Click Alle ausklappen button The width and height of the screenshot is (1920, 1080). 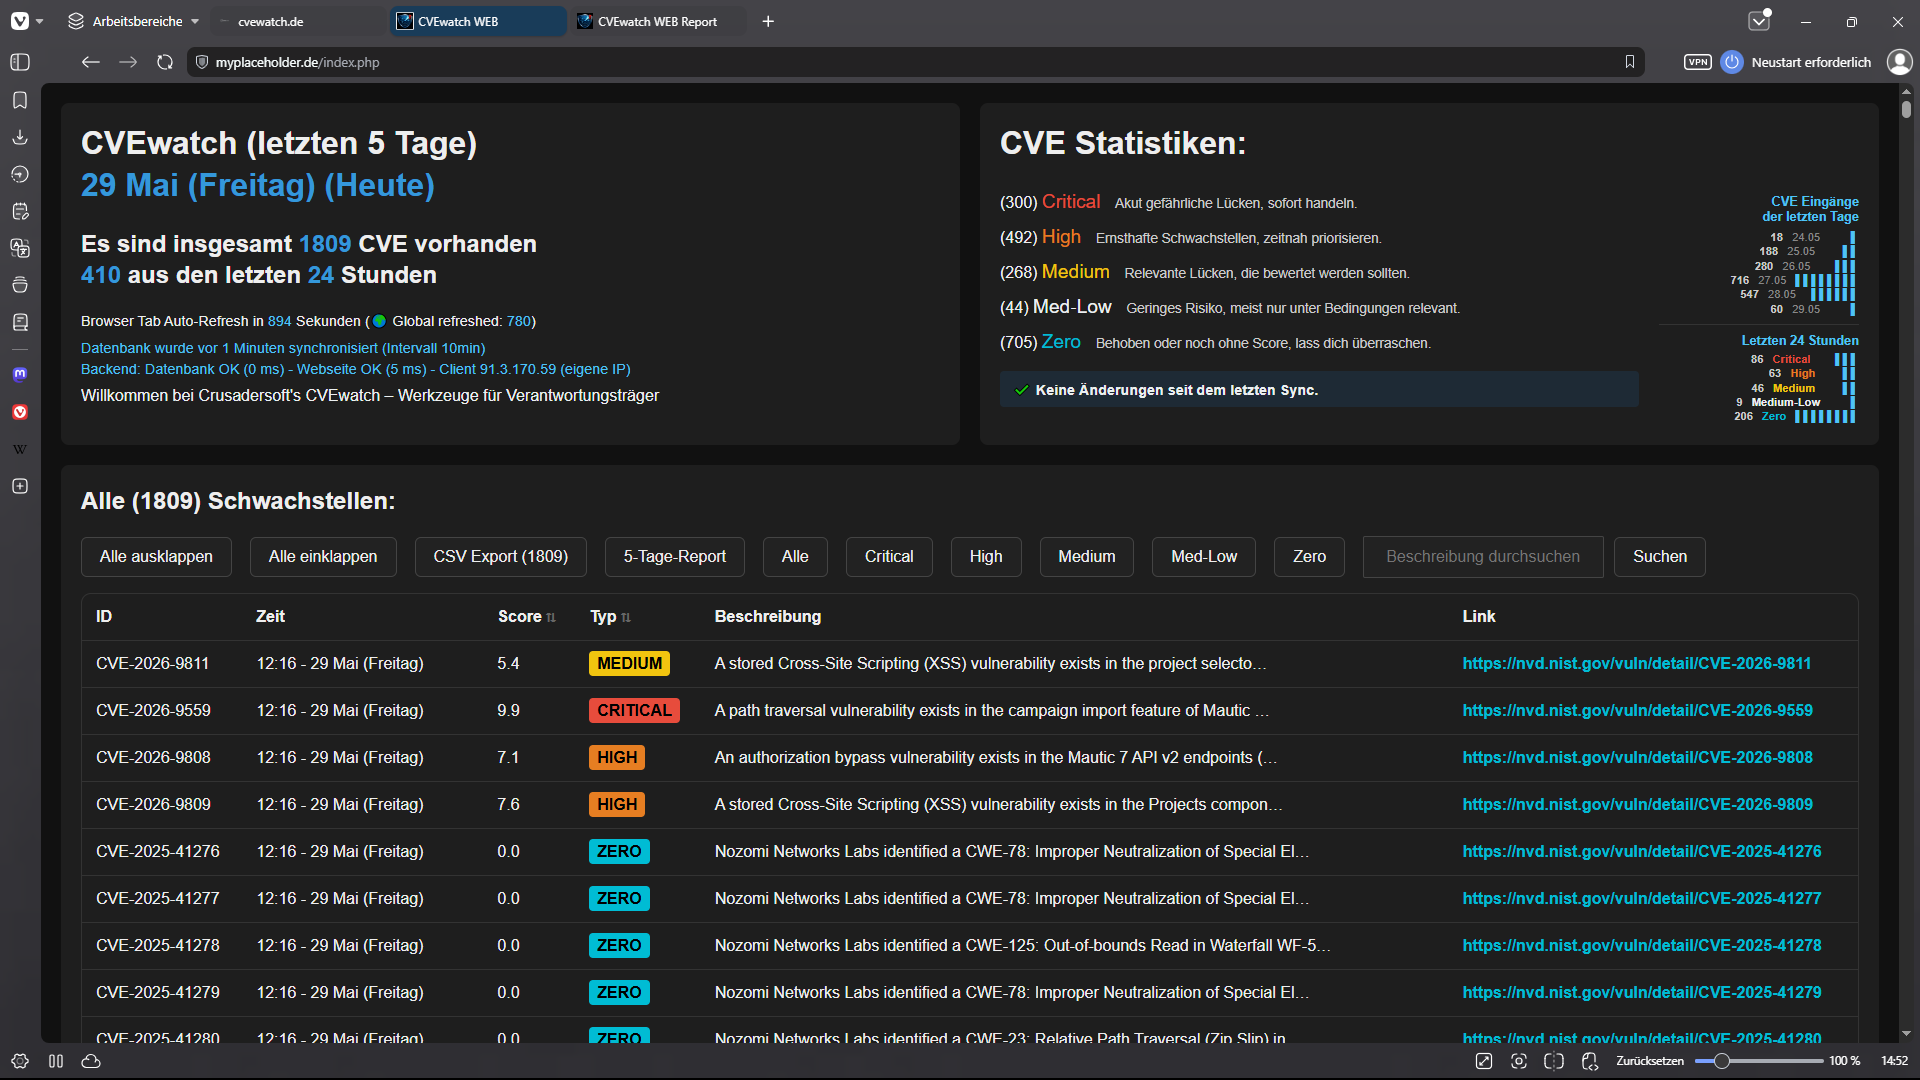[156, 557]
